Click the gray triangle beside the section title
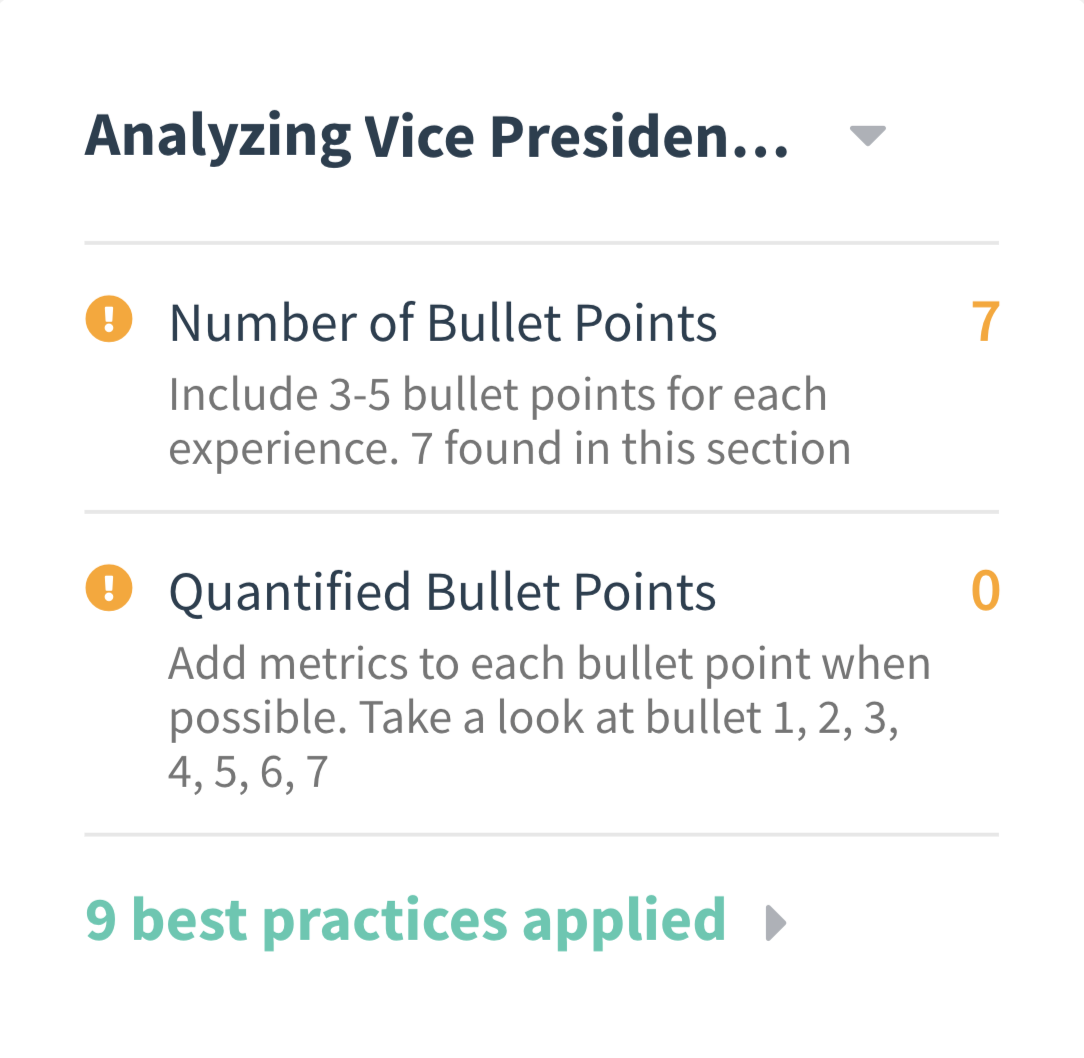The height and width of the screenshot is (1058, 1084). tap(866, 135)
